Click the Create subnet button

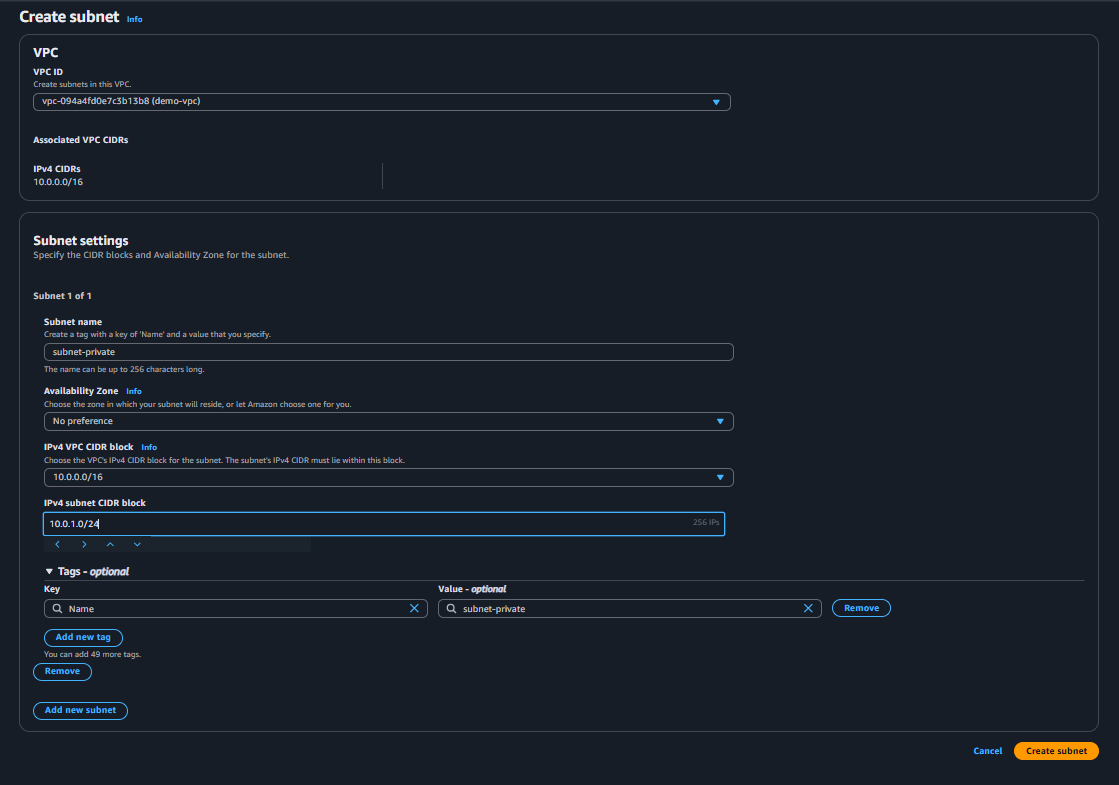pyautogui.click(x=1056, y=751)
